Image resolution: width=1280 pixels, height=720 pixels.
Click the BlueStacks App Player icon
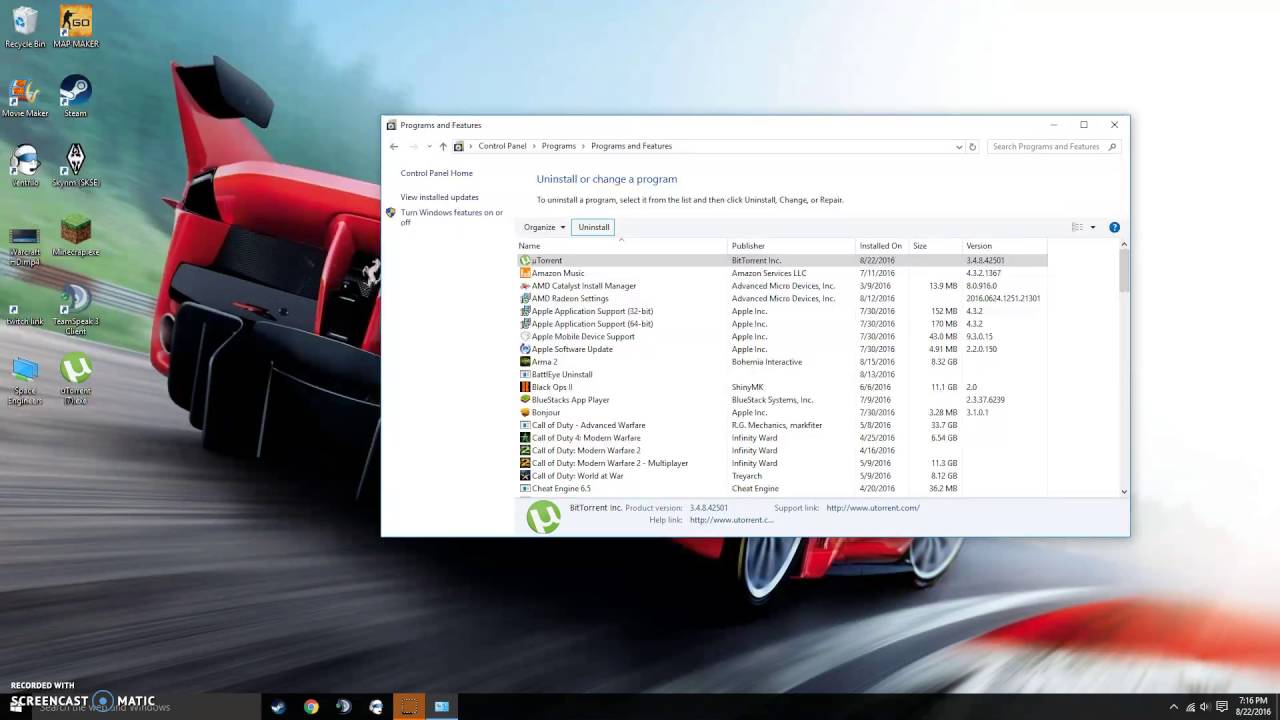pyautogui.click(x=525, y=400)
